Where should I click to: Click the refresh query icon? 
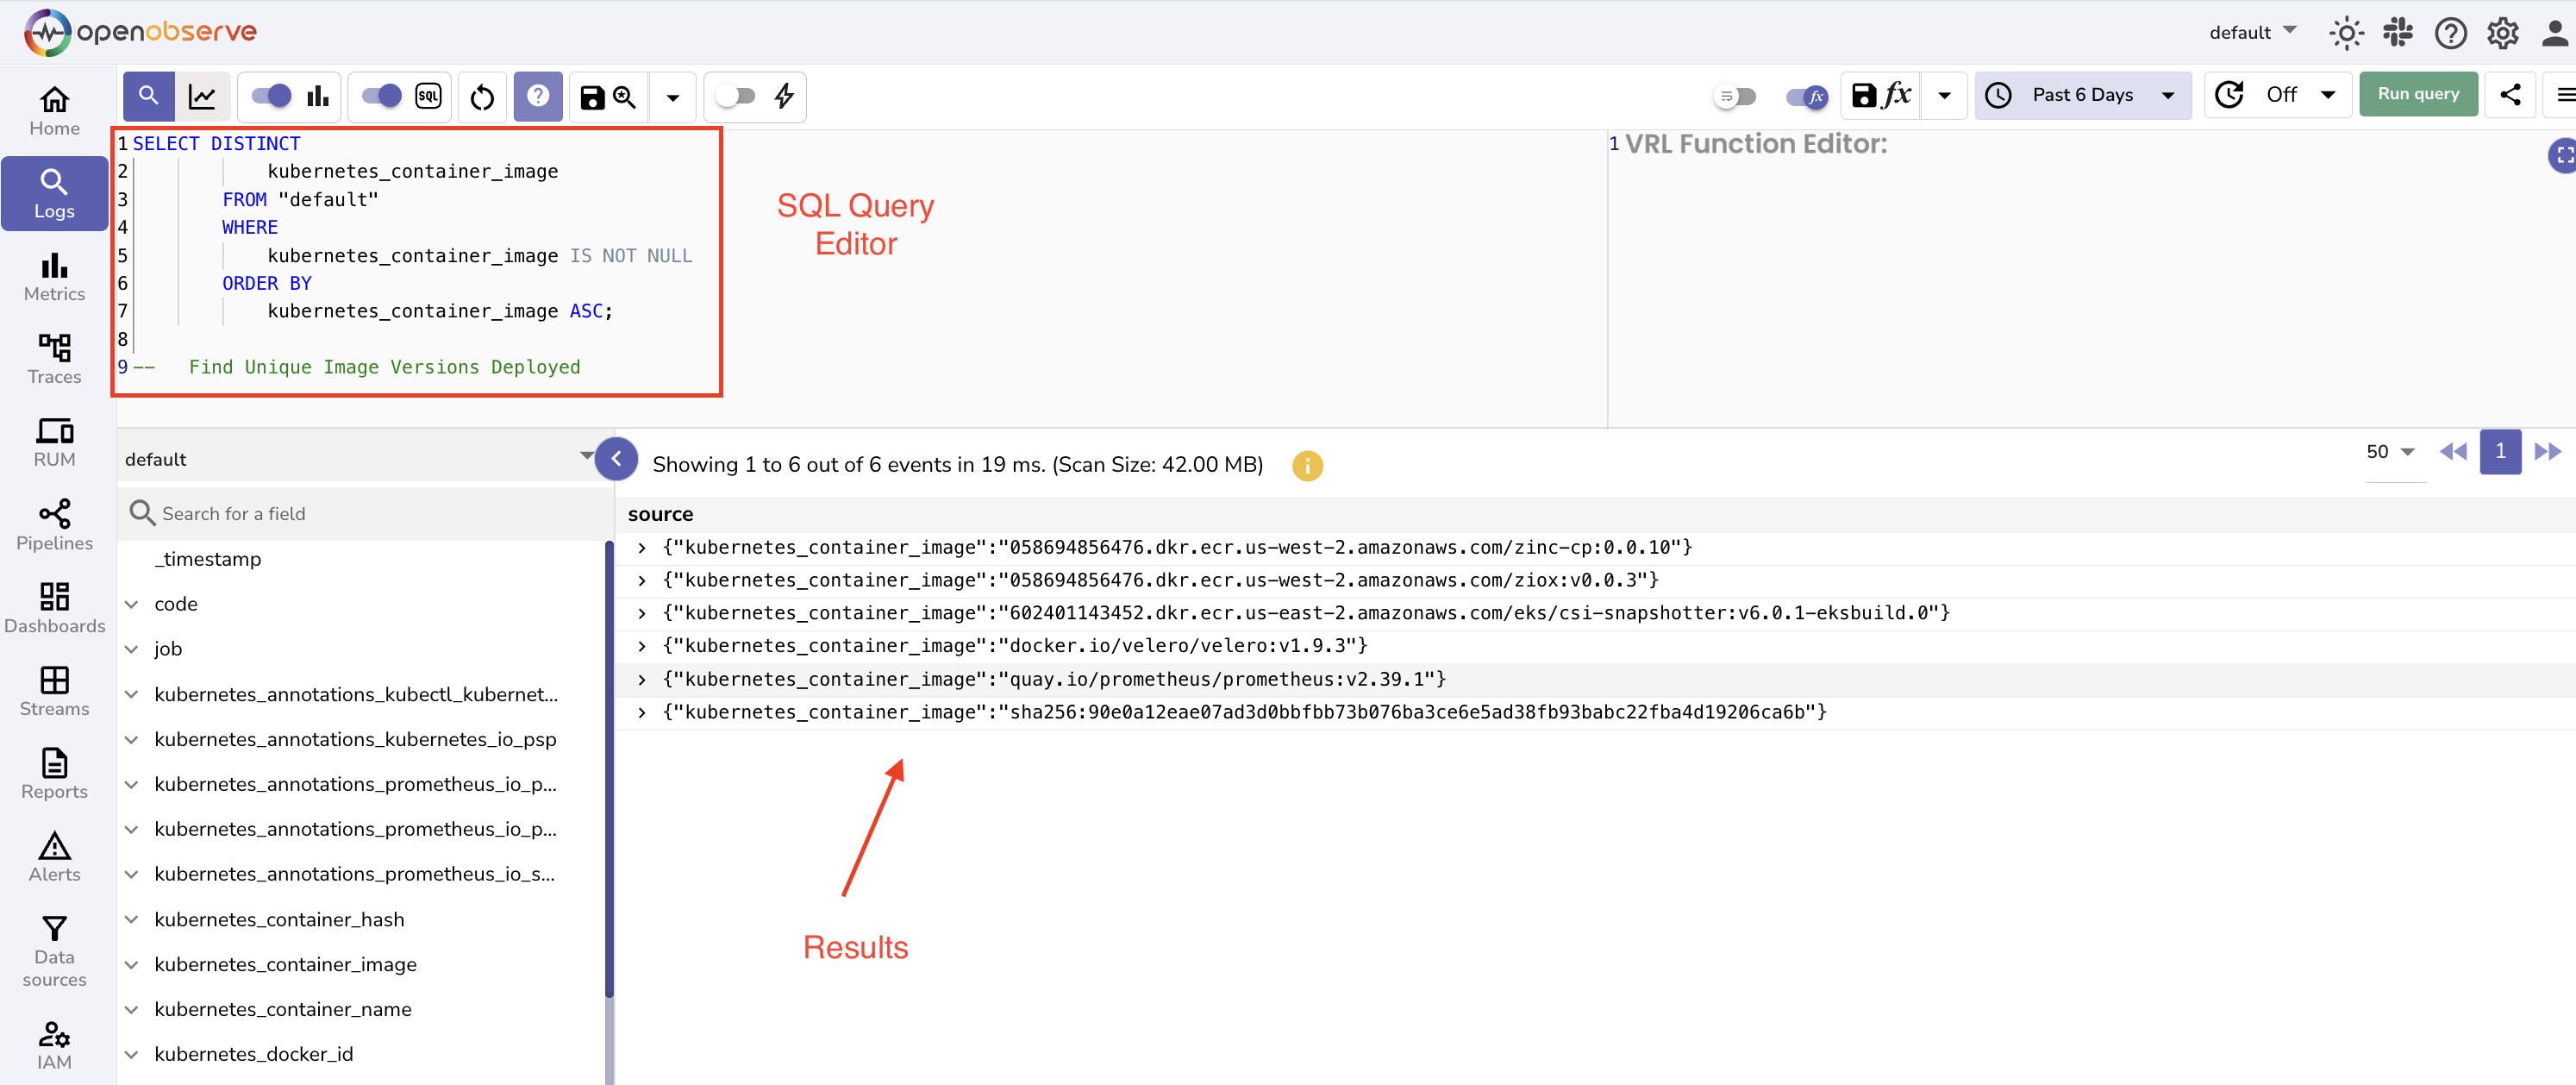(481, 96)
